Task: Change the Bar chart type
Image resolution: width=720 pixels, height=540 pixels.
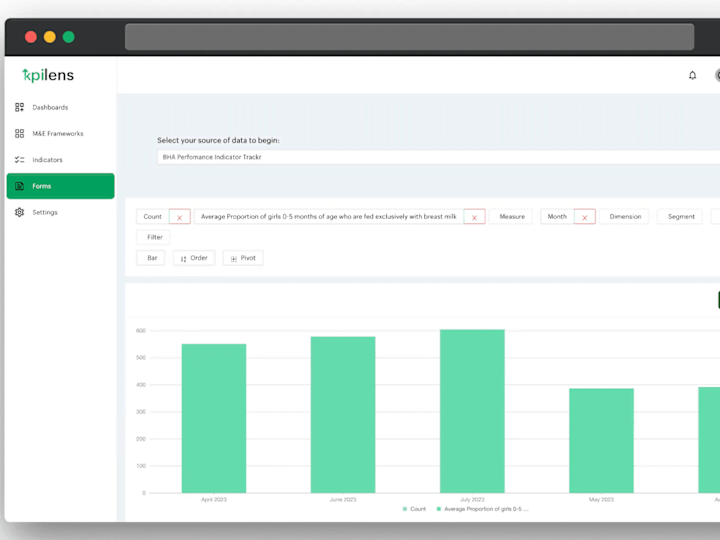Action: coord(152,258)
